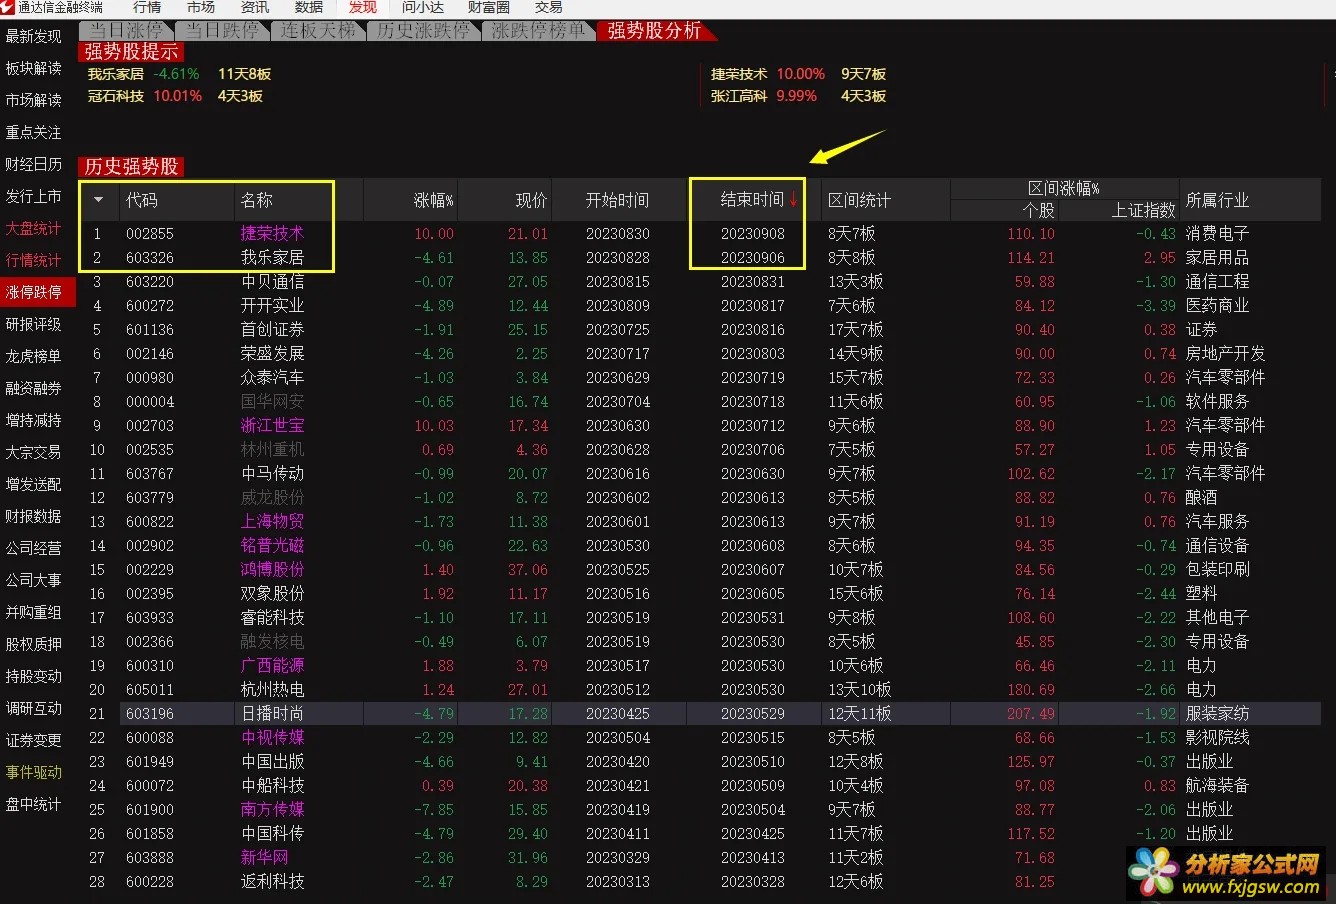
Task: Sort by 现价 column header
Action: click(x=531, y=200)
